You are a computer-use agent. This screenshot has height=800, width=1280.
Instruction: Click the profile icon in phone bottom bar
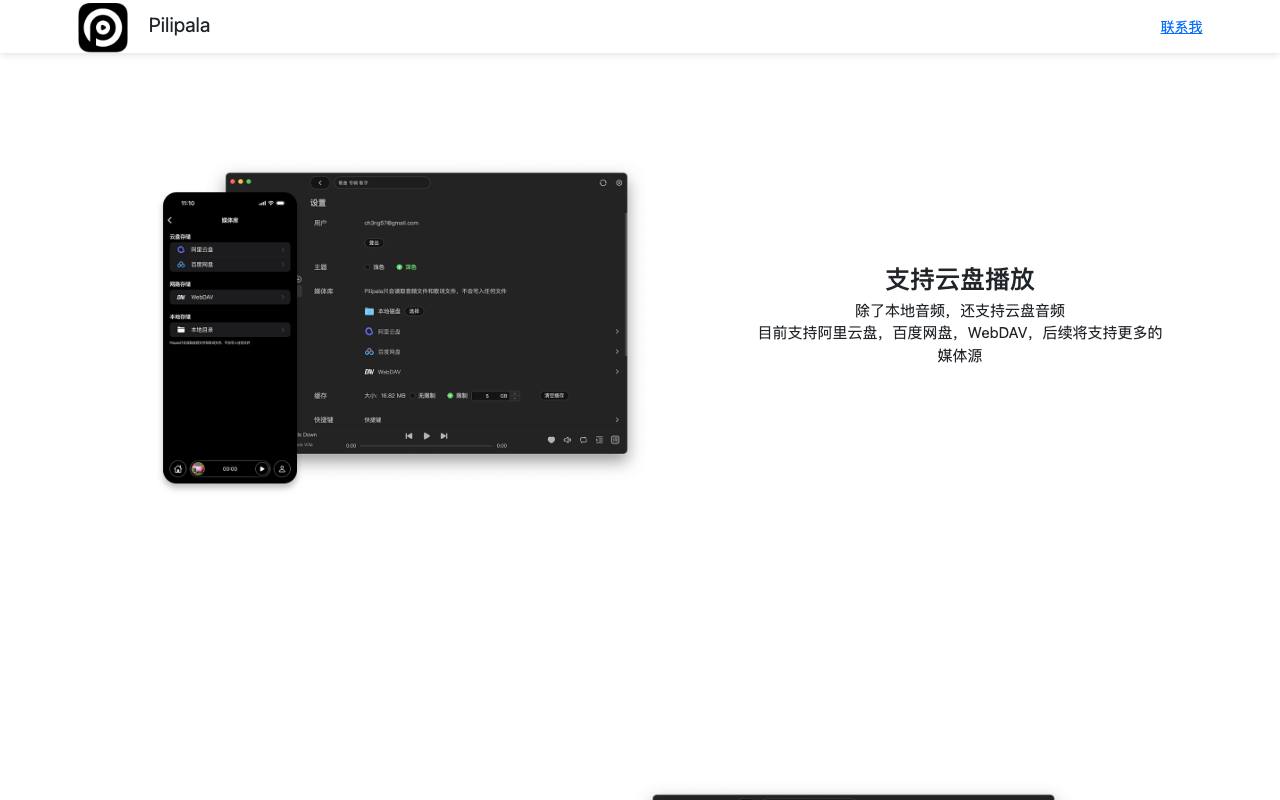282,469
